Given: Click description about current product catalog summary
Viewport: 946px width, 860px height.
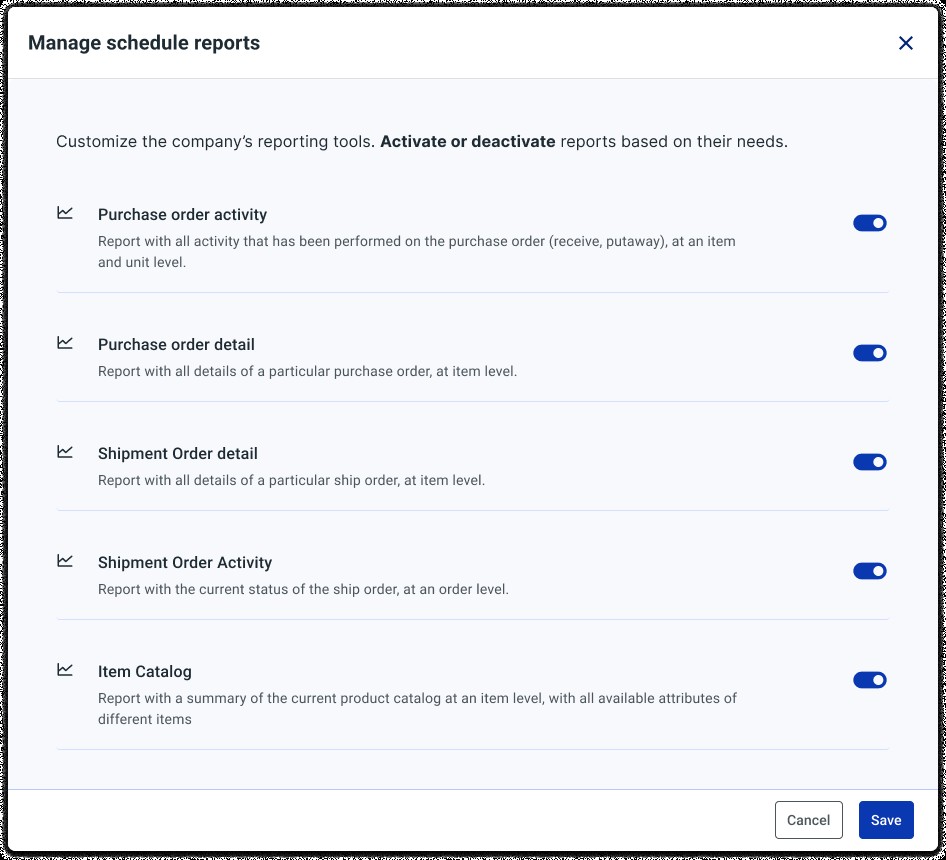Looking at the screenshot, I should click(x=417, y=709).
